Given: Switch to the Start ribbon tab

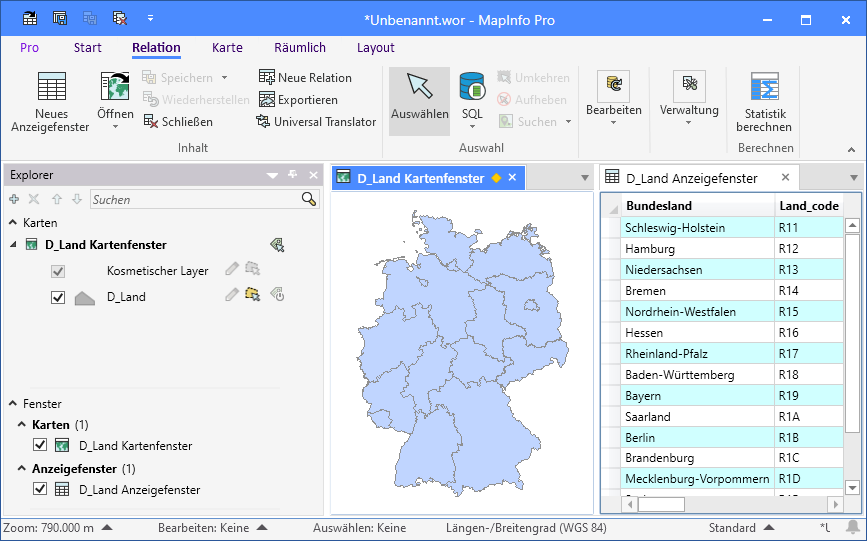Looking at the screenshot, I should coord(87,48).
